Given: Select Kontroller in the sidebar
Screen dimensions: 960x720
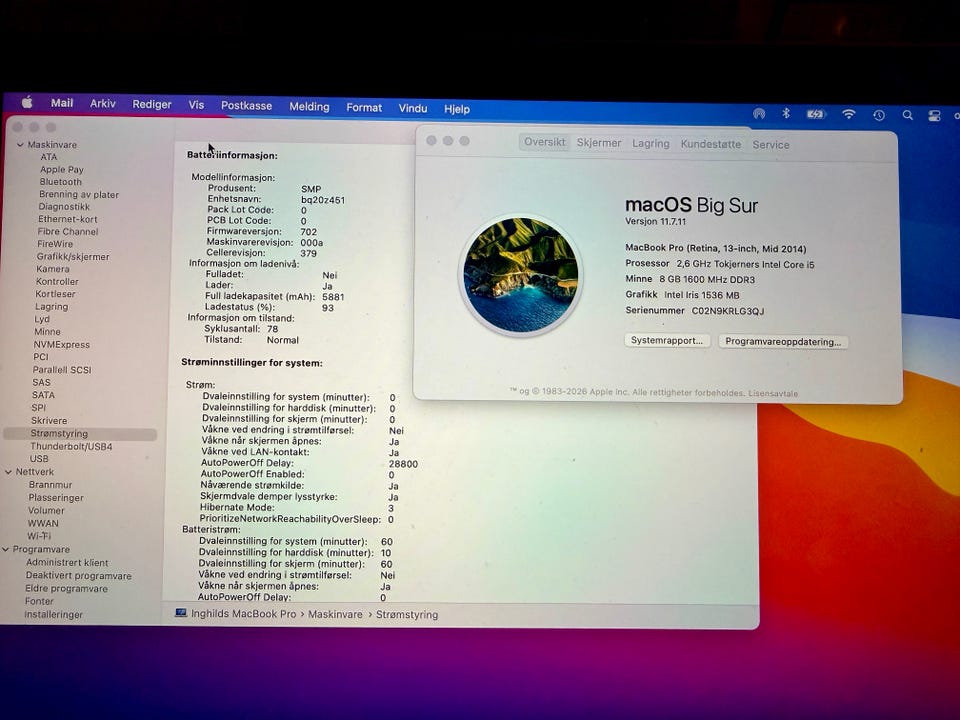Looking at the screenshot, I should click(x=57, y=282).
